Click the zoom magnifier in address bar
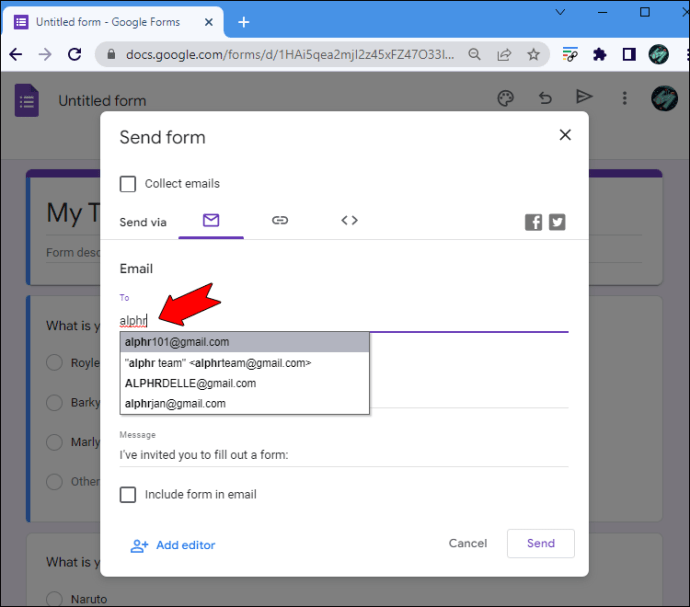 coord(474,55)
